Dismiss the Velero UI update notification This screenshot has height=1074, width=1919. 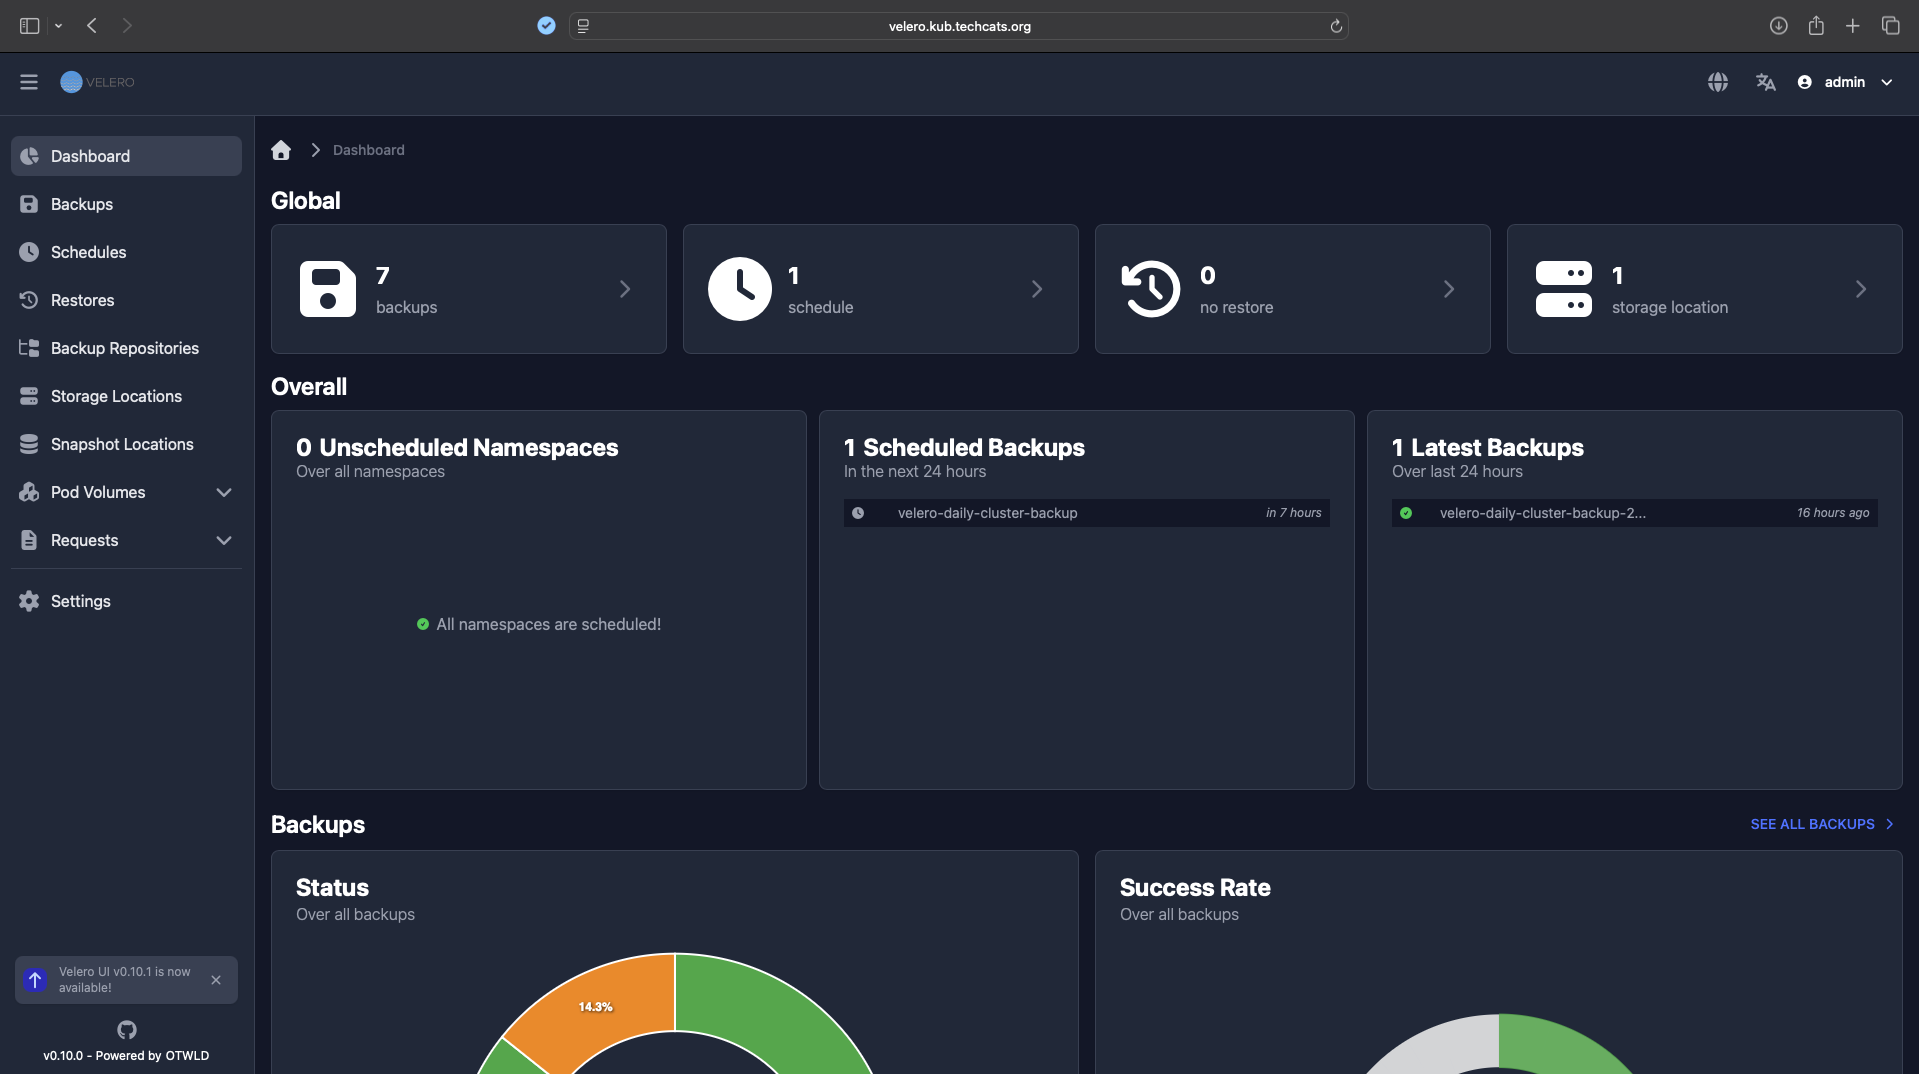coord(215,980)
